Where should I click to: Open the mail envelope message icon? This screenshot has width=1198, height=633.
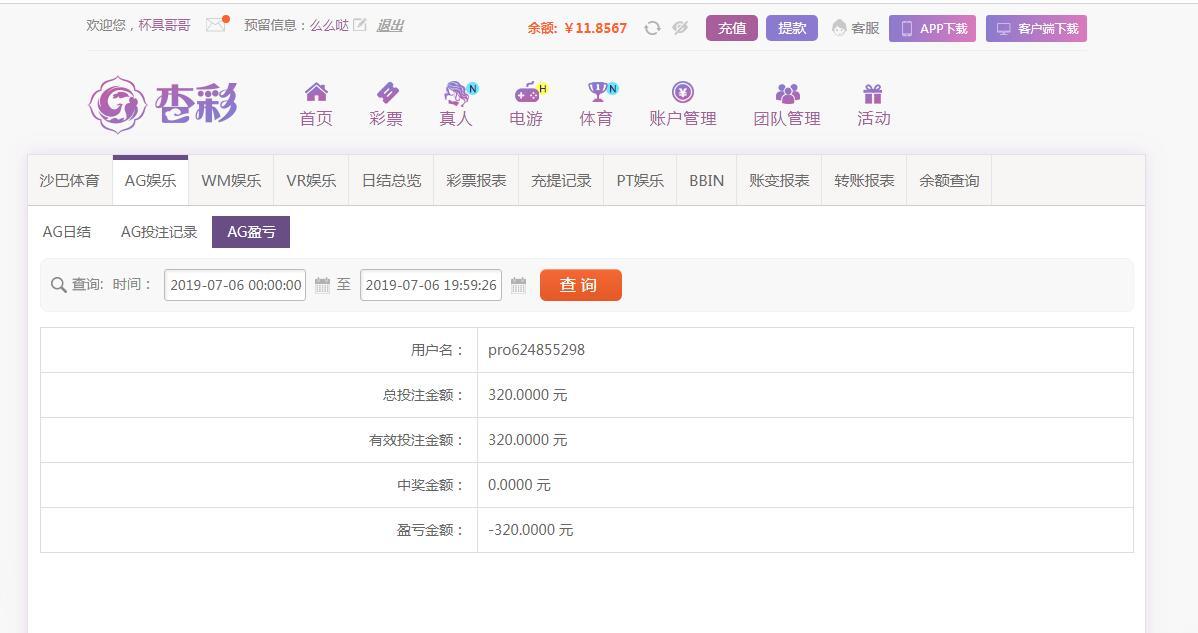pyautogui.click(x=215, y=26)
